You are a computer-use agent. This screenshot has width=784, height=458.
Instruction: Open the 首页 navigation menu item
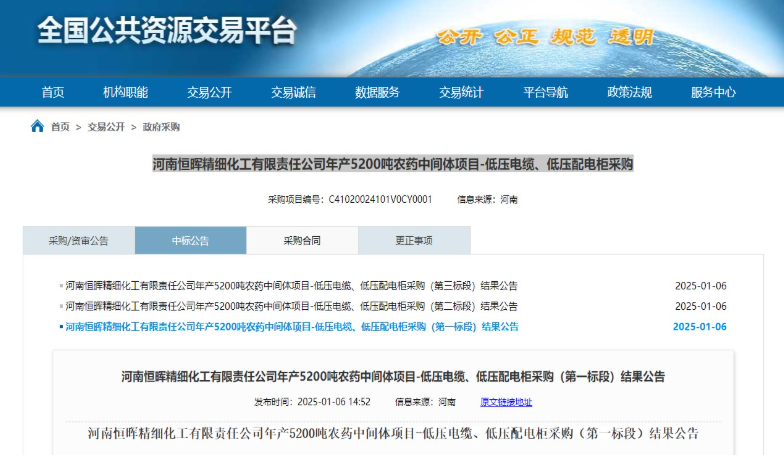53,92
